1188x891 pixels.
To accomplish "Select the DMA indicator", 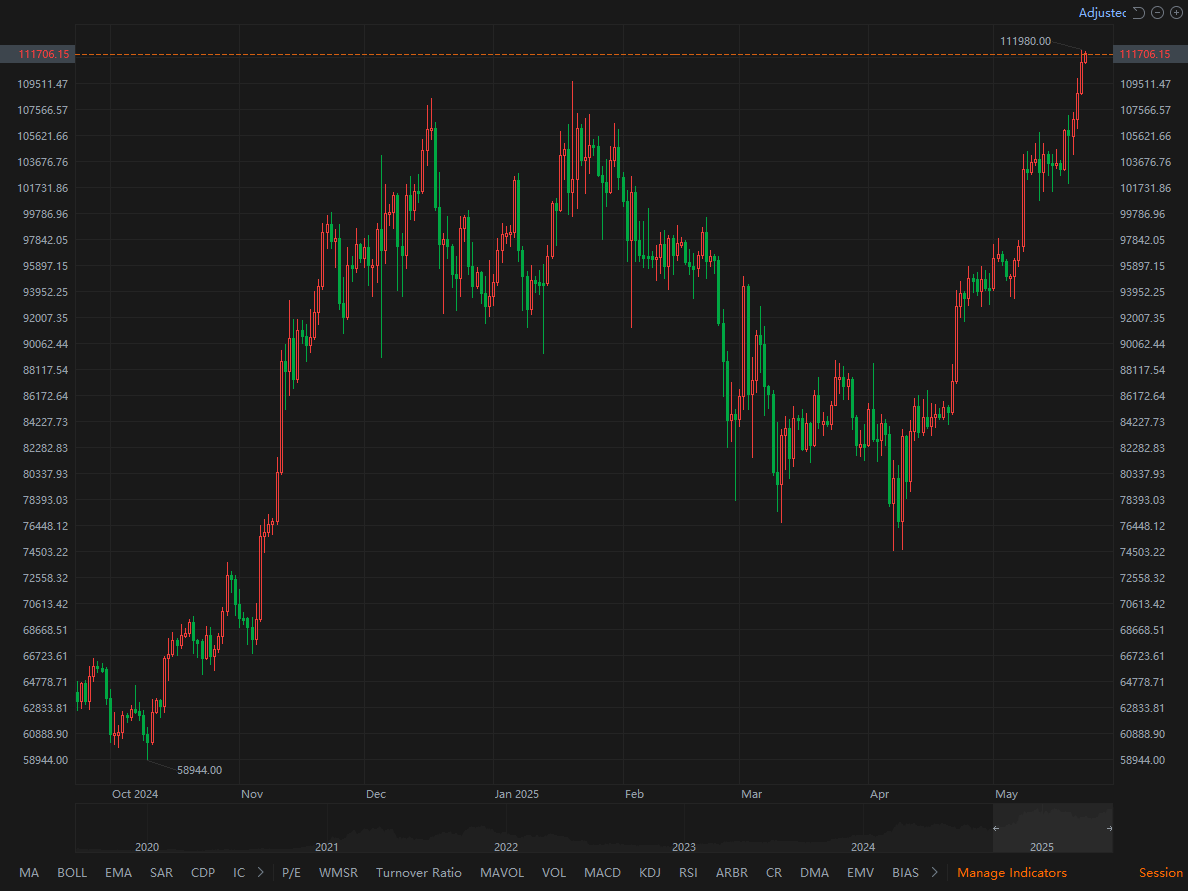I will [x=814, y=873].
